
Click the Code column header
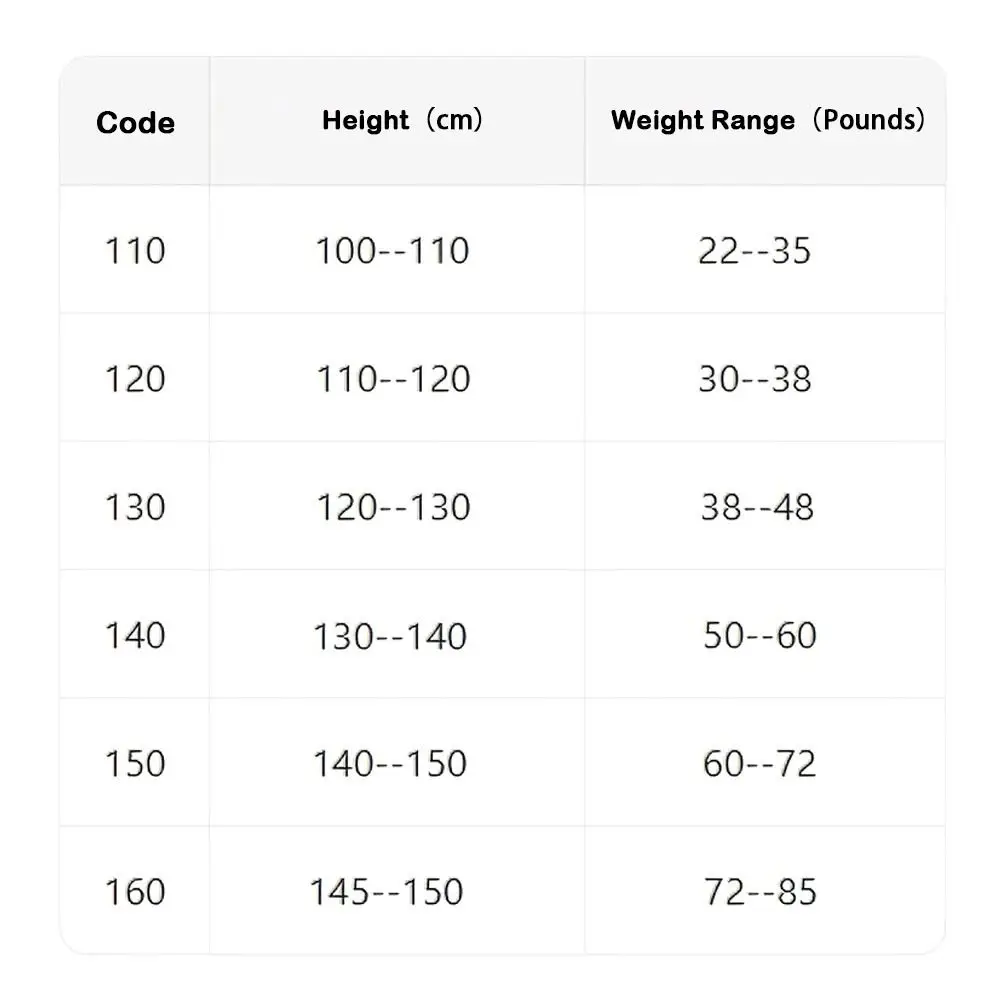[x=135, y=123]
